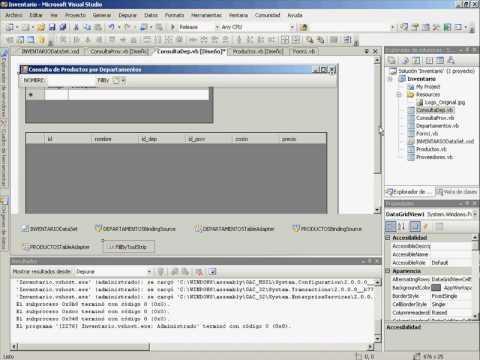
Task: Click View Designer icon in Solution Explorer
Action: tap(440, 60)
